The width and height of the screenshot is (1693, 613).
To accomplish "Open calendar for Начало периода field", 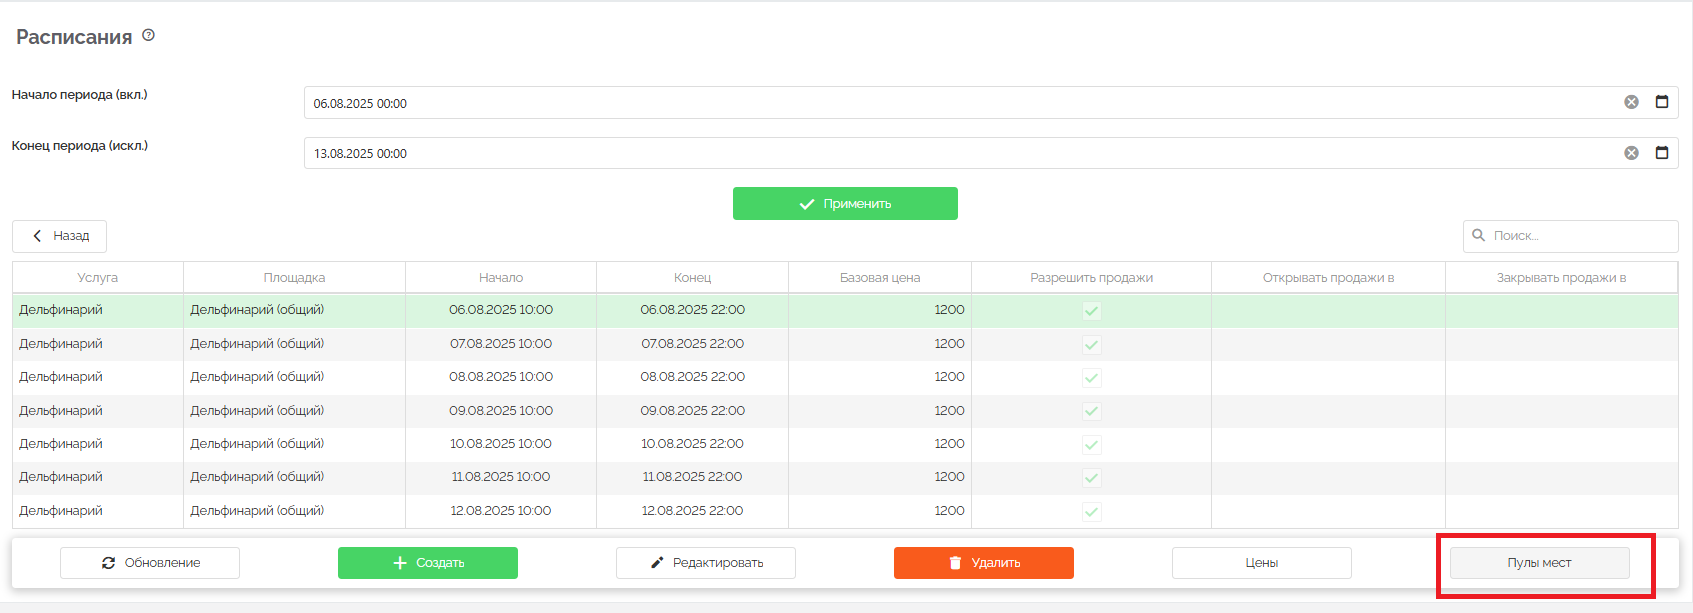I will [1662, 102].
